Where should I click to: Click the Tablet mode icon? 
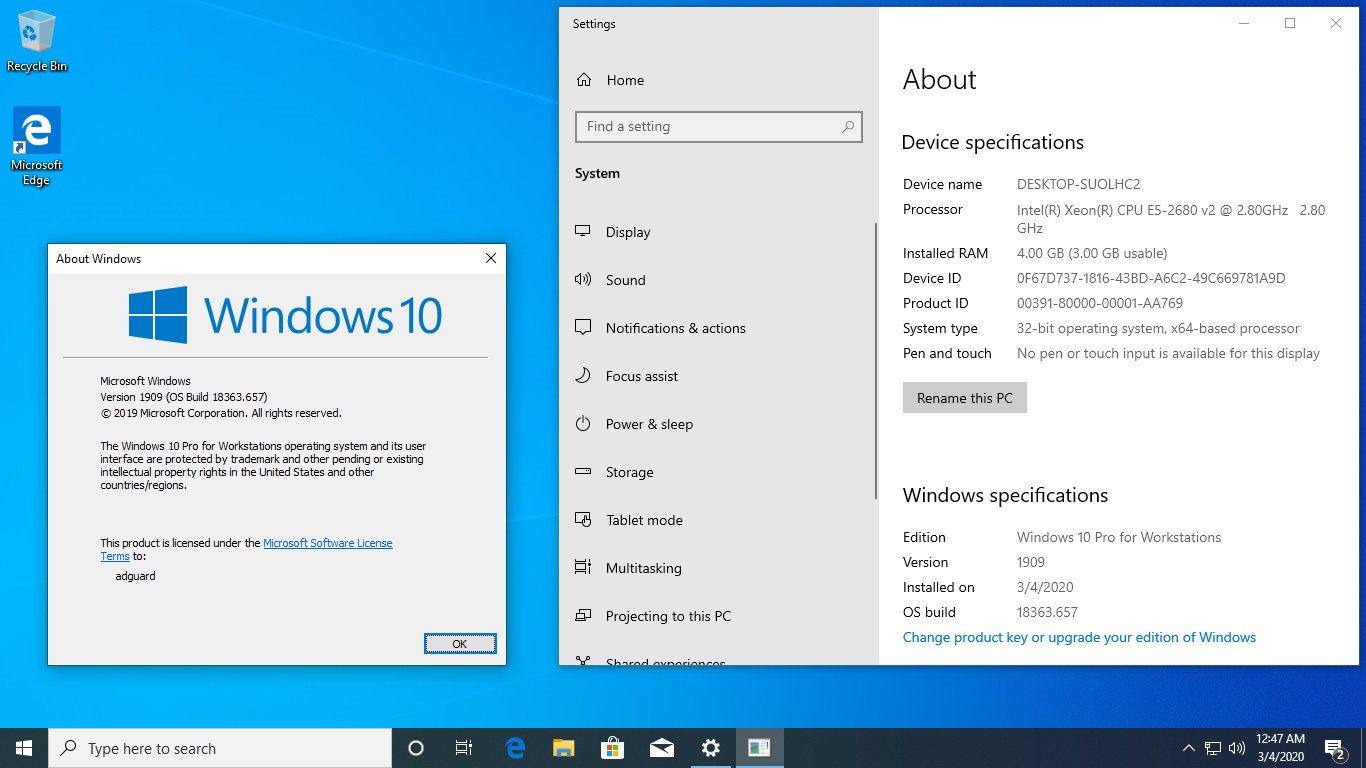(x=583, y=520)
